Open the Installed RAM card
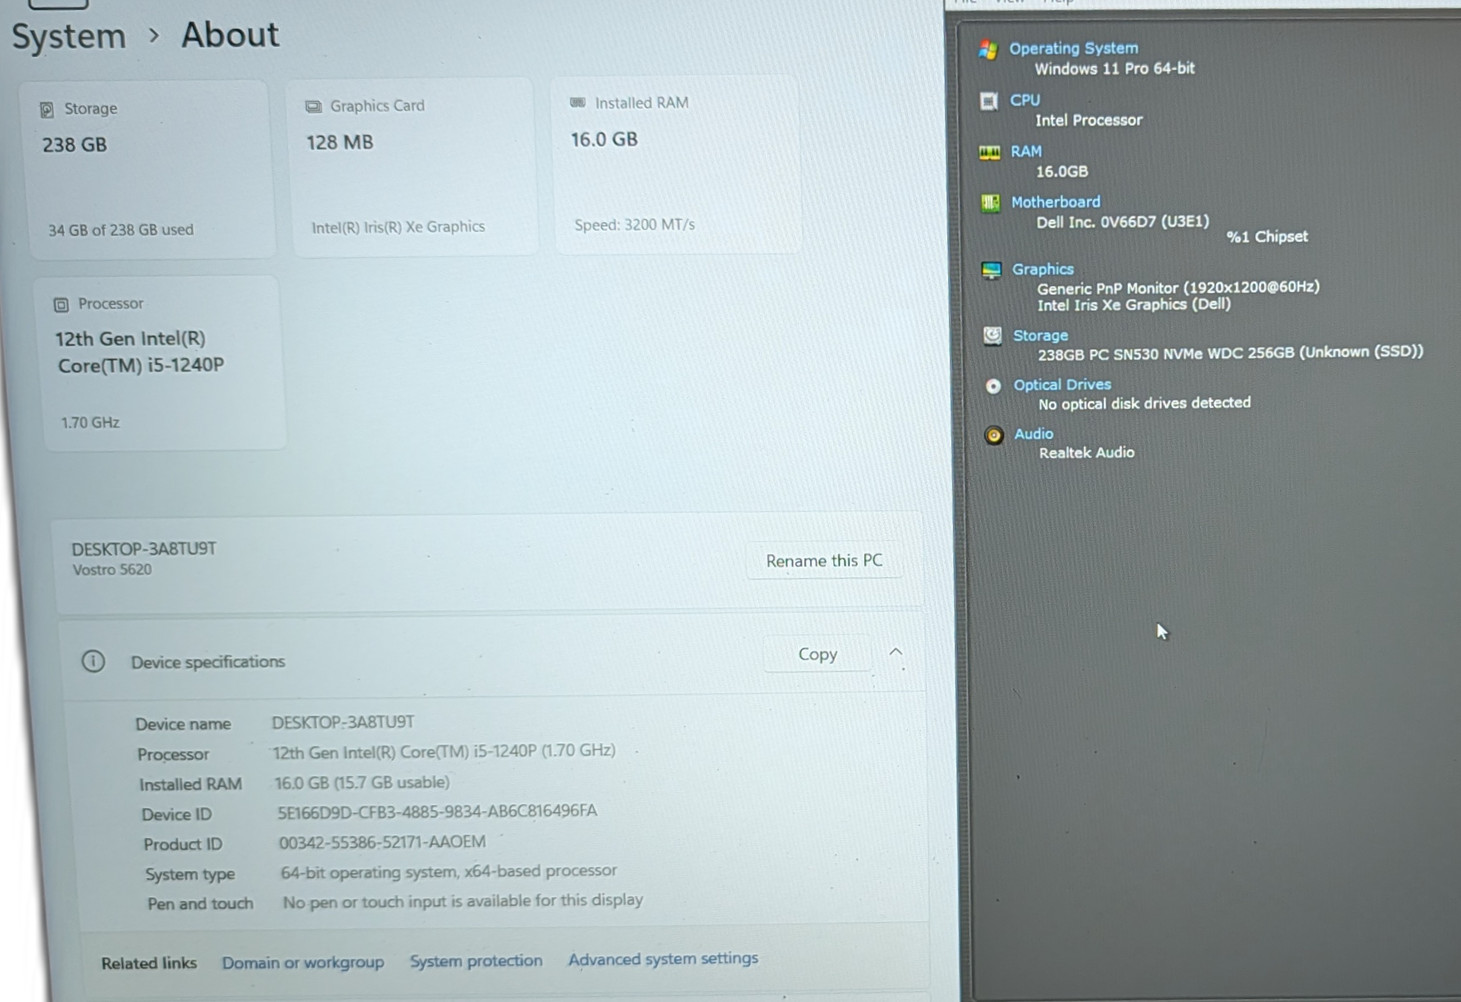Viewport: 1461px width, 1002px height. tap(675, 164)
